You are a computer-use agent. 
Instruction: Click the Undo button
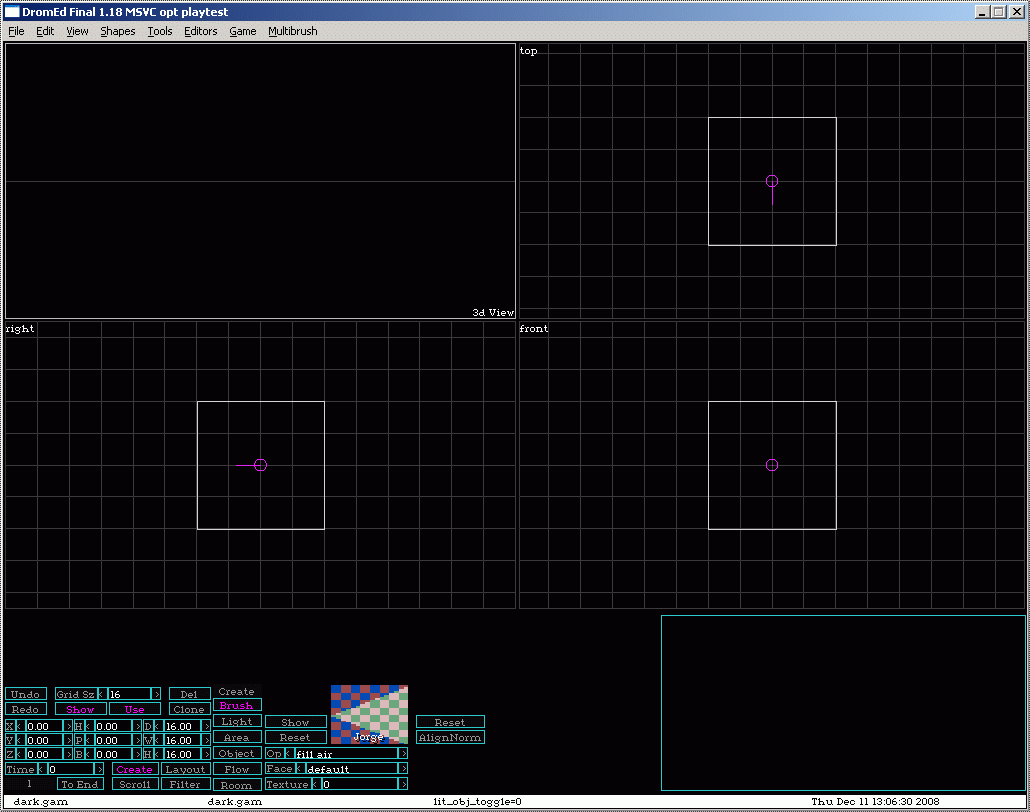click(x=26, y=694)
